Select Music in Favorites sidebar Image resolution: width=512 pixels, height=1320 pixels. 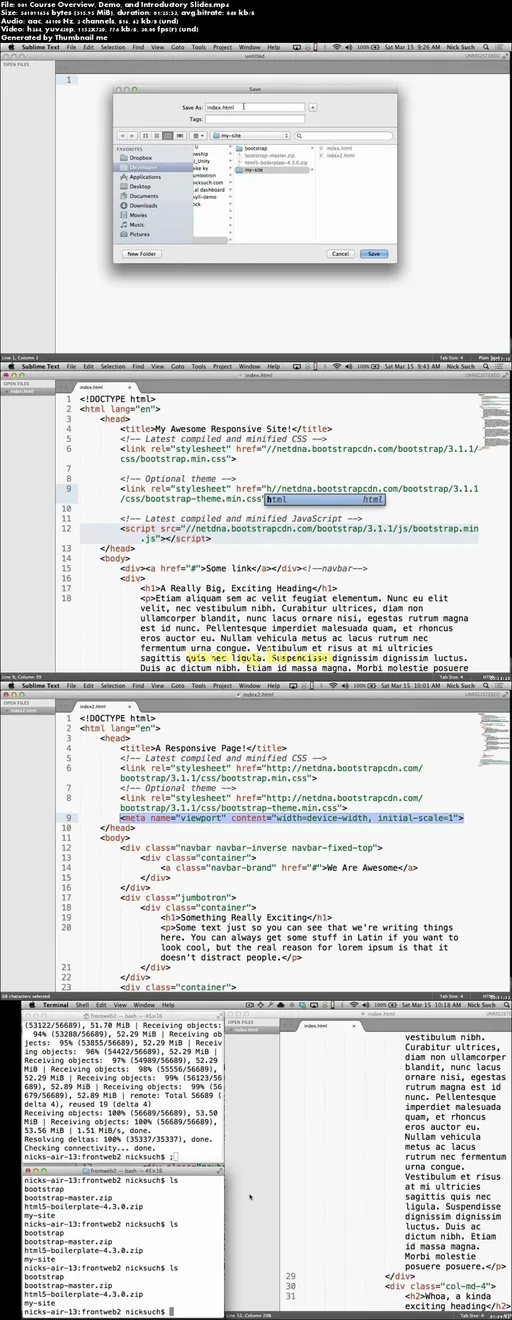[137, 225]
